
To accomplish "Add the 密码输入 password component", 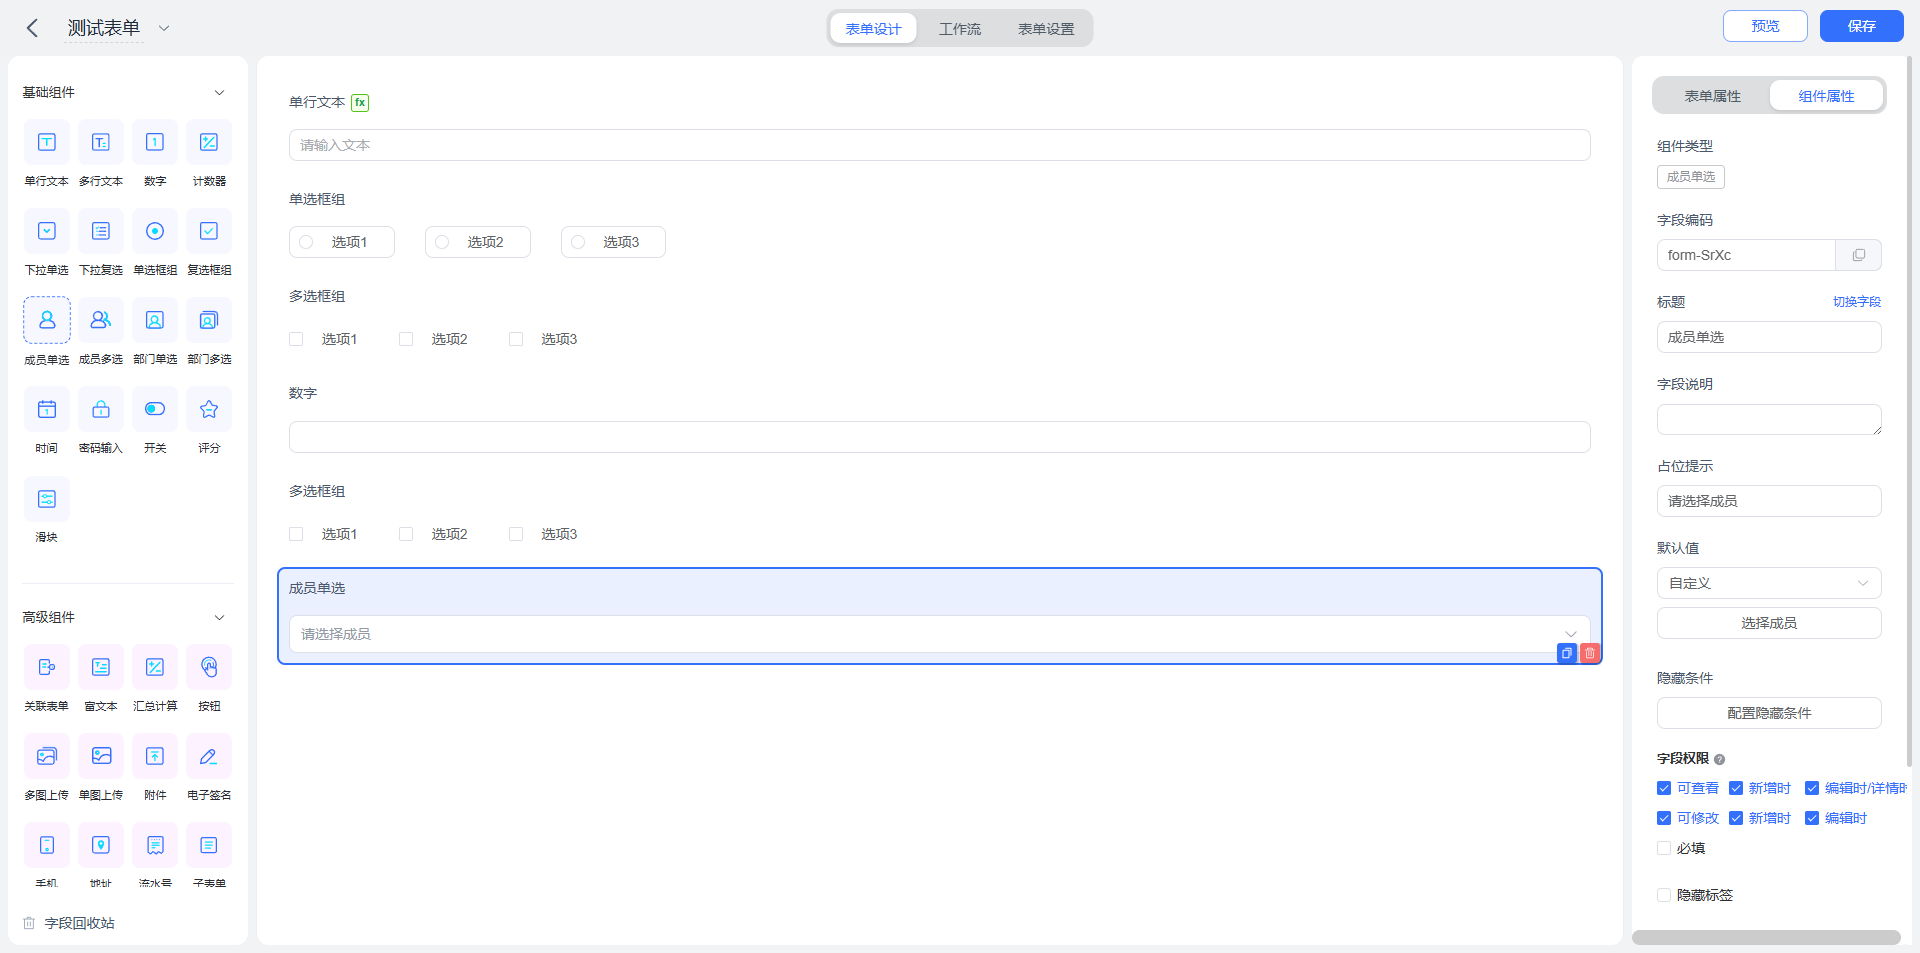I will point(101,409).
